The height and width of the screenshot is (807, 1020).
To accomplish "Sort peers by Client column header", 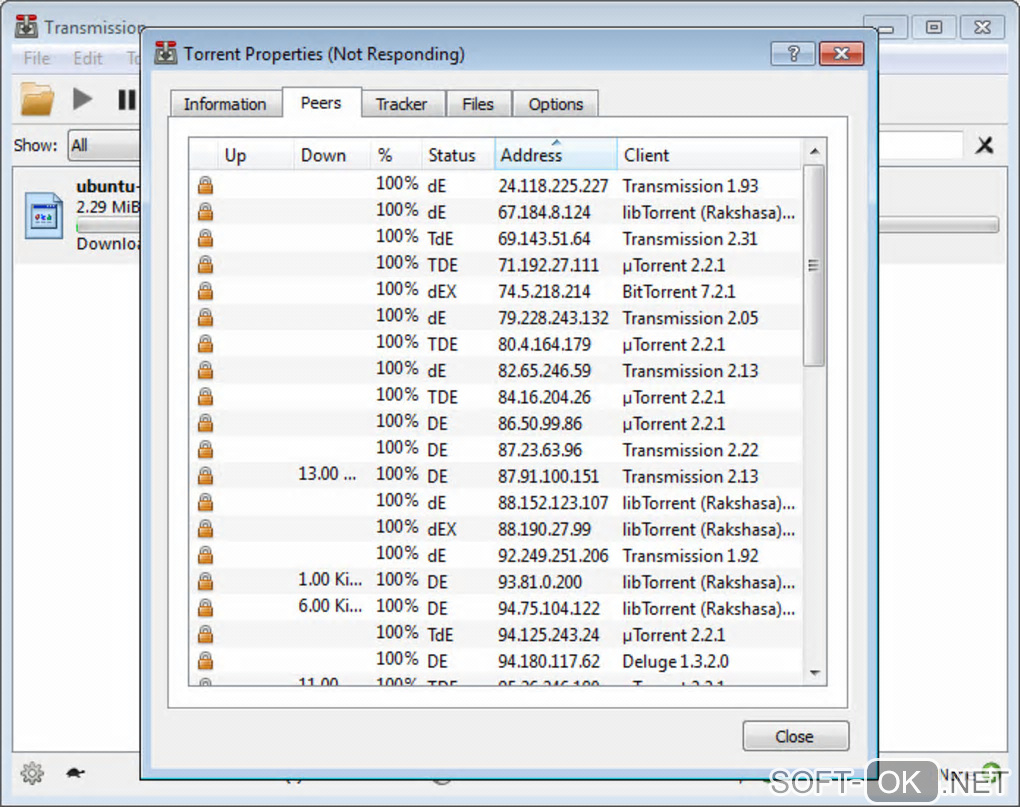I will coord(709,155).
